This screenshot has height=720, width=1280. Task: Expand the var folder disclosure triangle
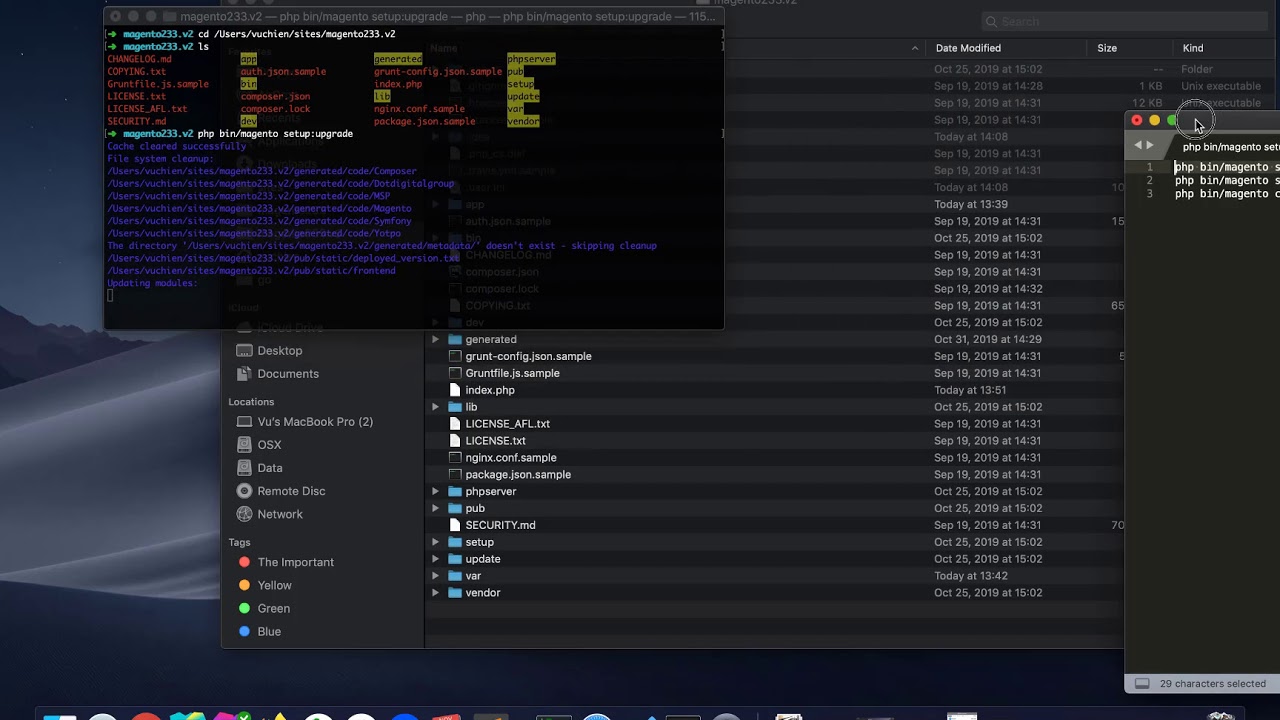point(435,576)
